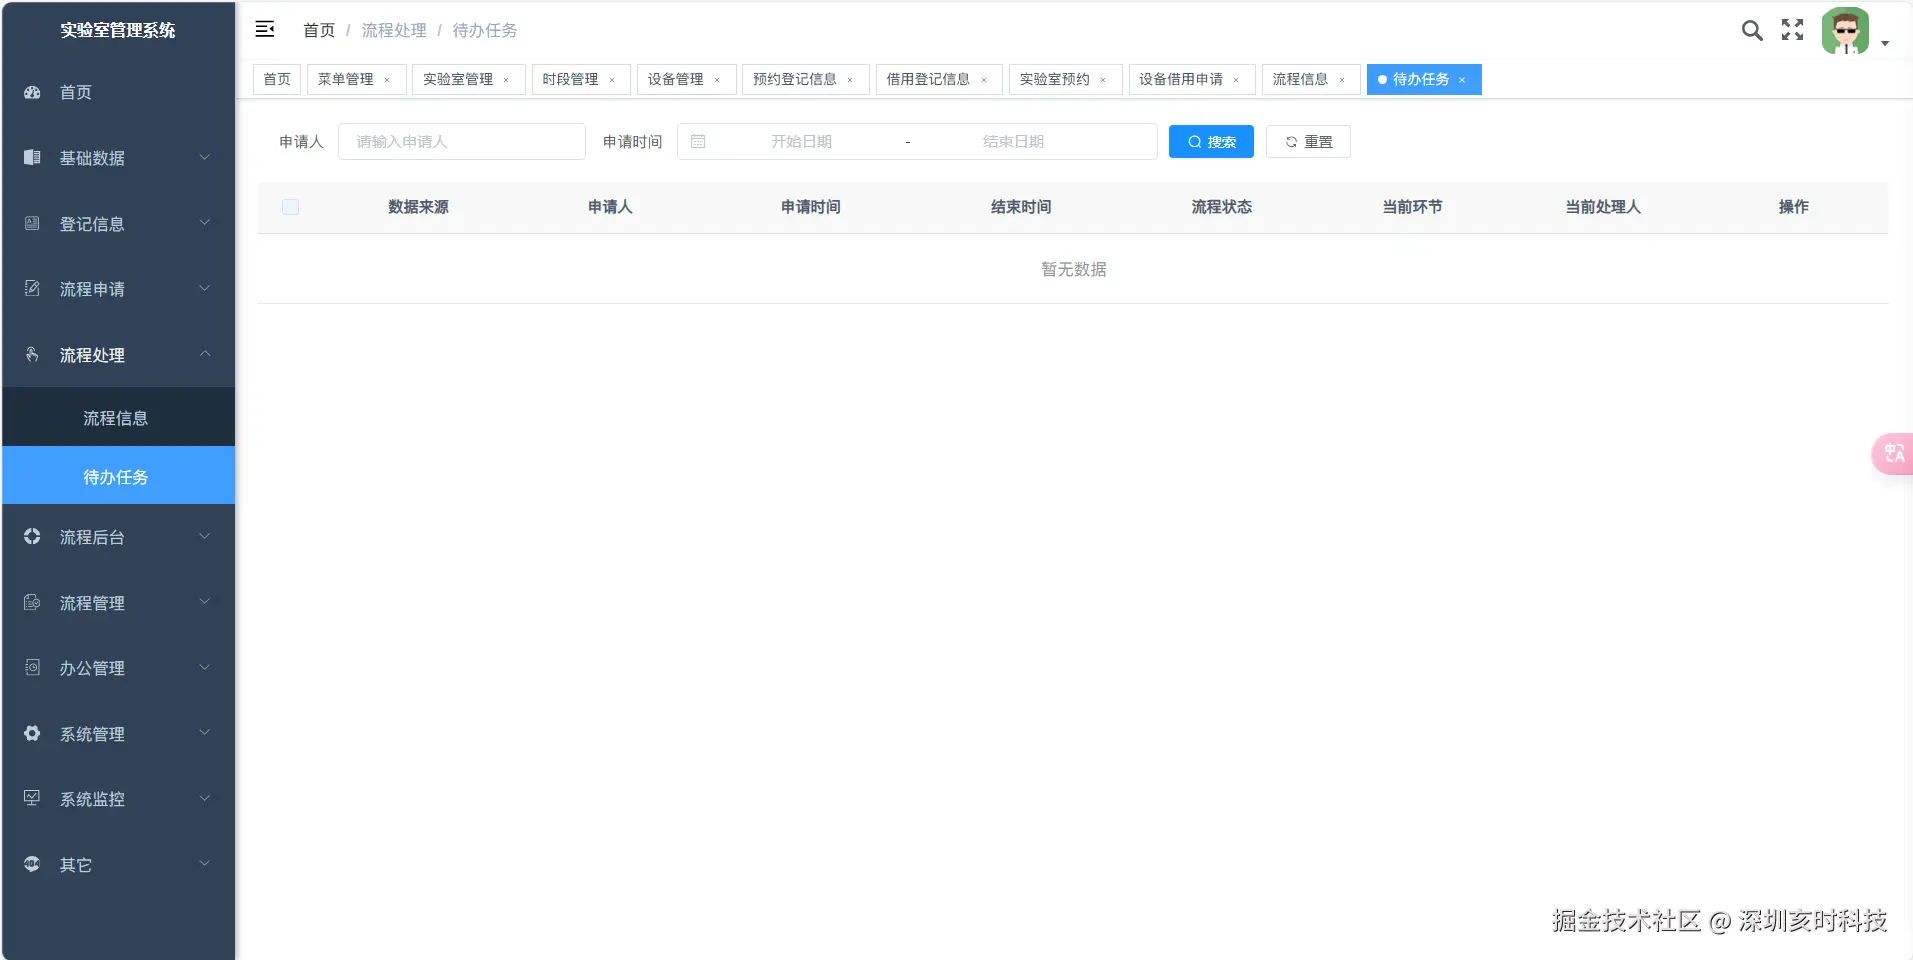
Task: Switch to the 设备借用申请 tab
Action: point(1181,79)
